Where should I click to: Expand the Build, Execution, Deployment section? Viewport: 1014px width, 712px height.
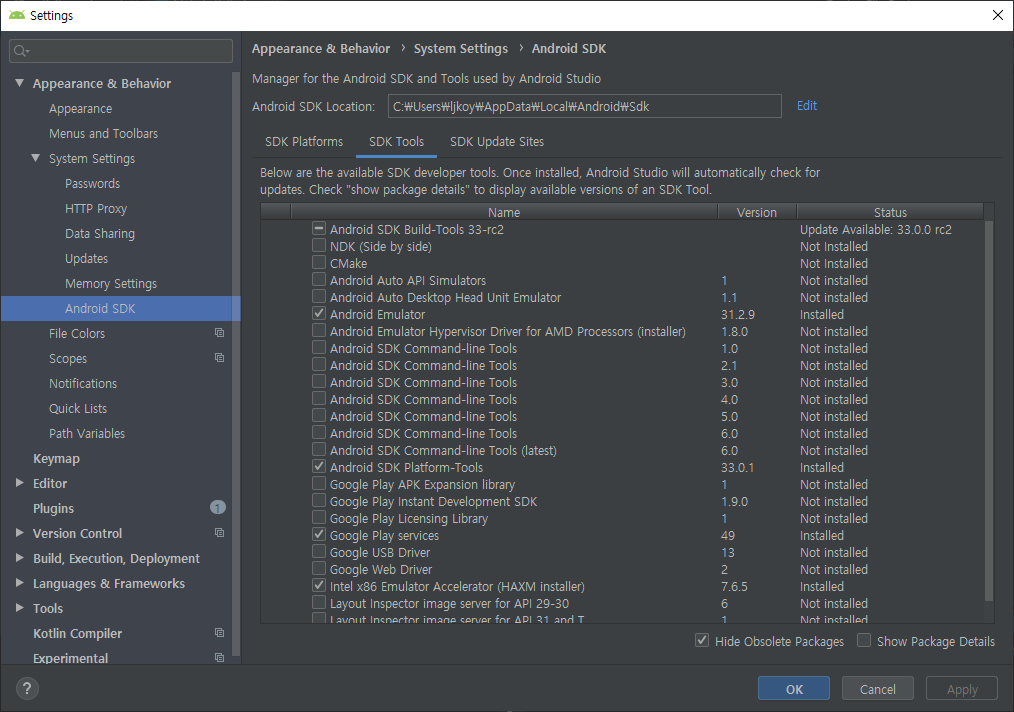tap(20, 558)
